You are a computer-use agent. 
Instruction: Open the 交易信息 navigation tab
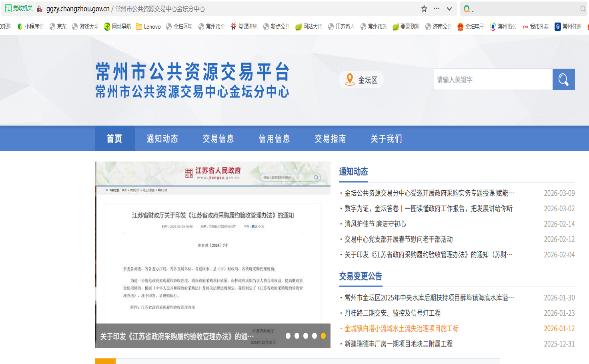pyautogui.click(x=218, y=139)
